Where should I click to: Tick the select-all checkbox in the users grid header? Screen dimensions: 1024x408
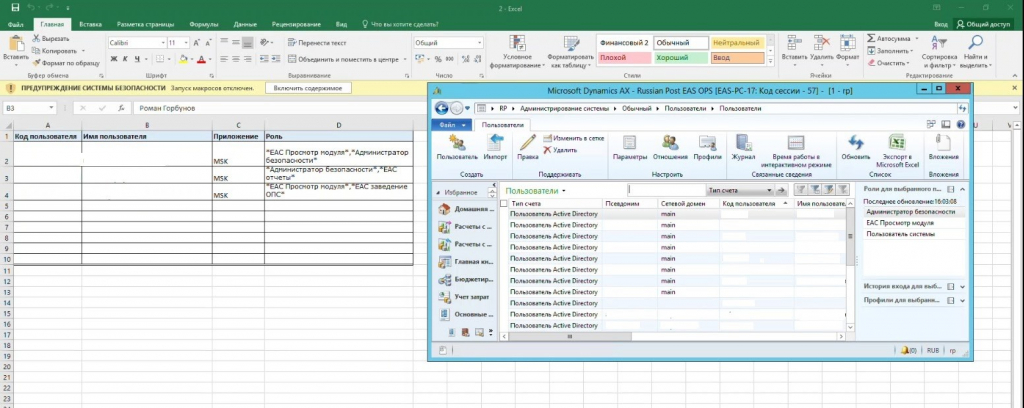pyautogui.click(x=504, y=204)
